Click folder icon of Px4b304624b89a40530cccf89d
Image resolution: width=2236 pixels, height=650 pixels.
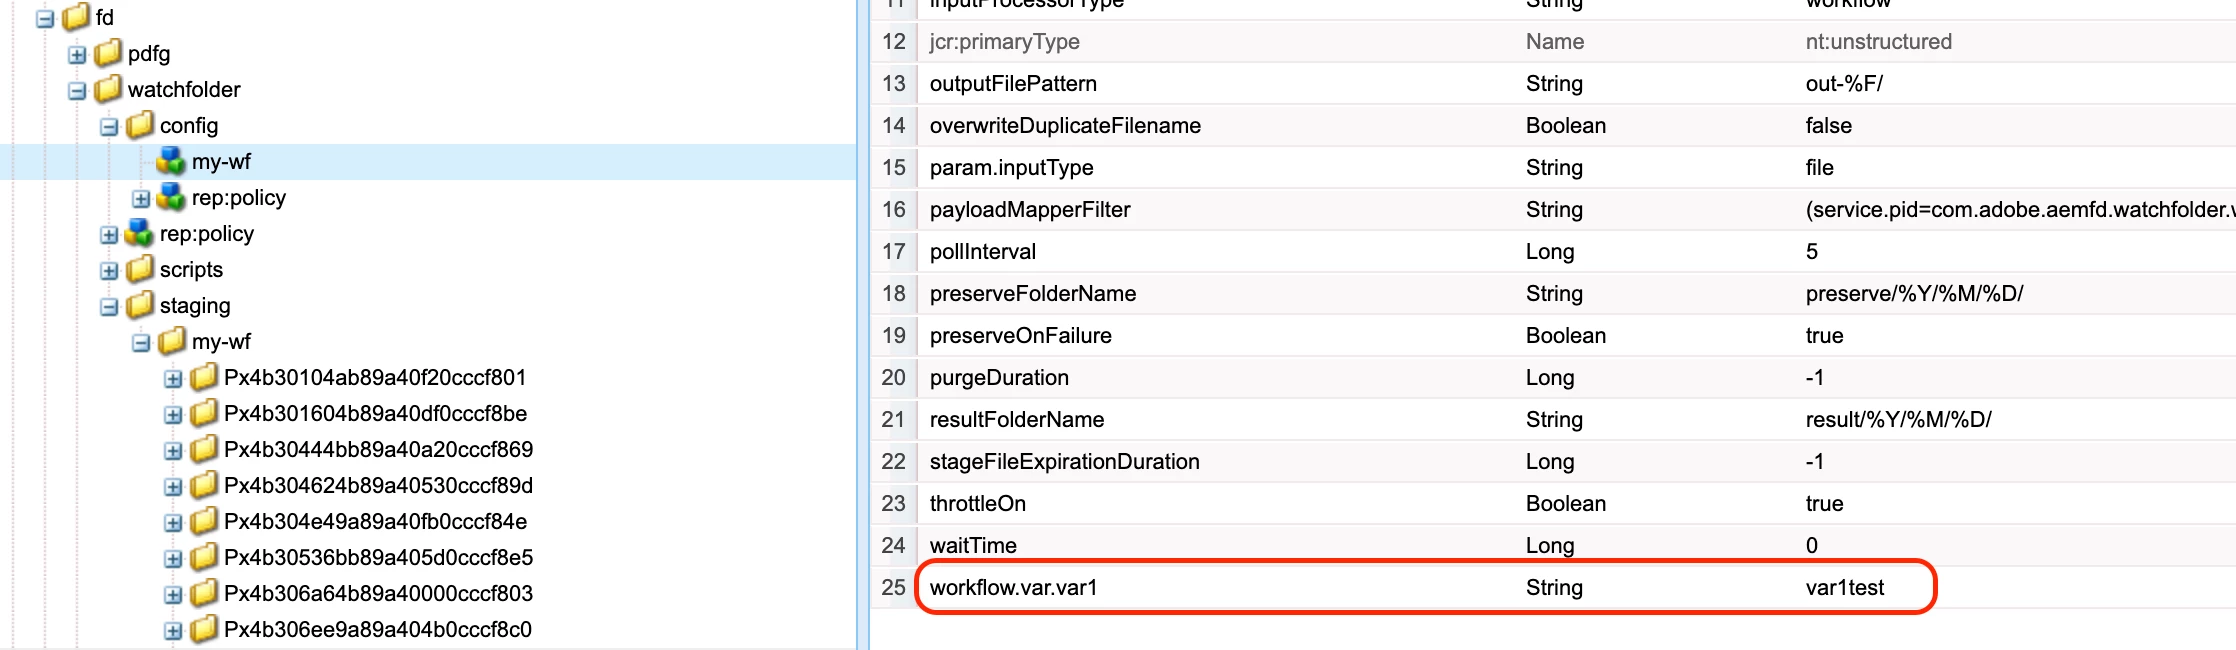(x=204, y=485)
